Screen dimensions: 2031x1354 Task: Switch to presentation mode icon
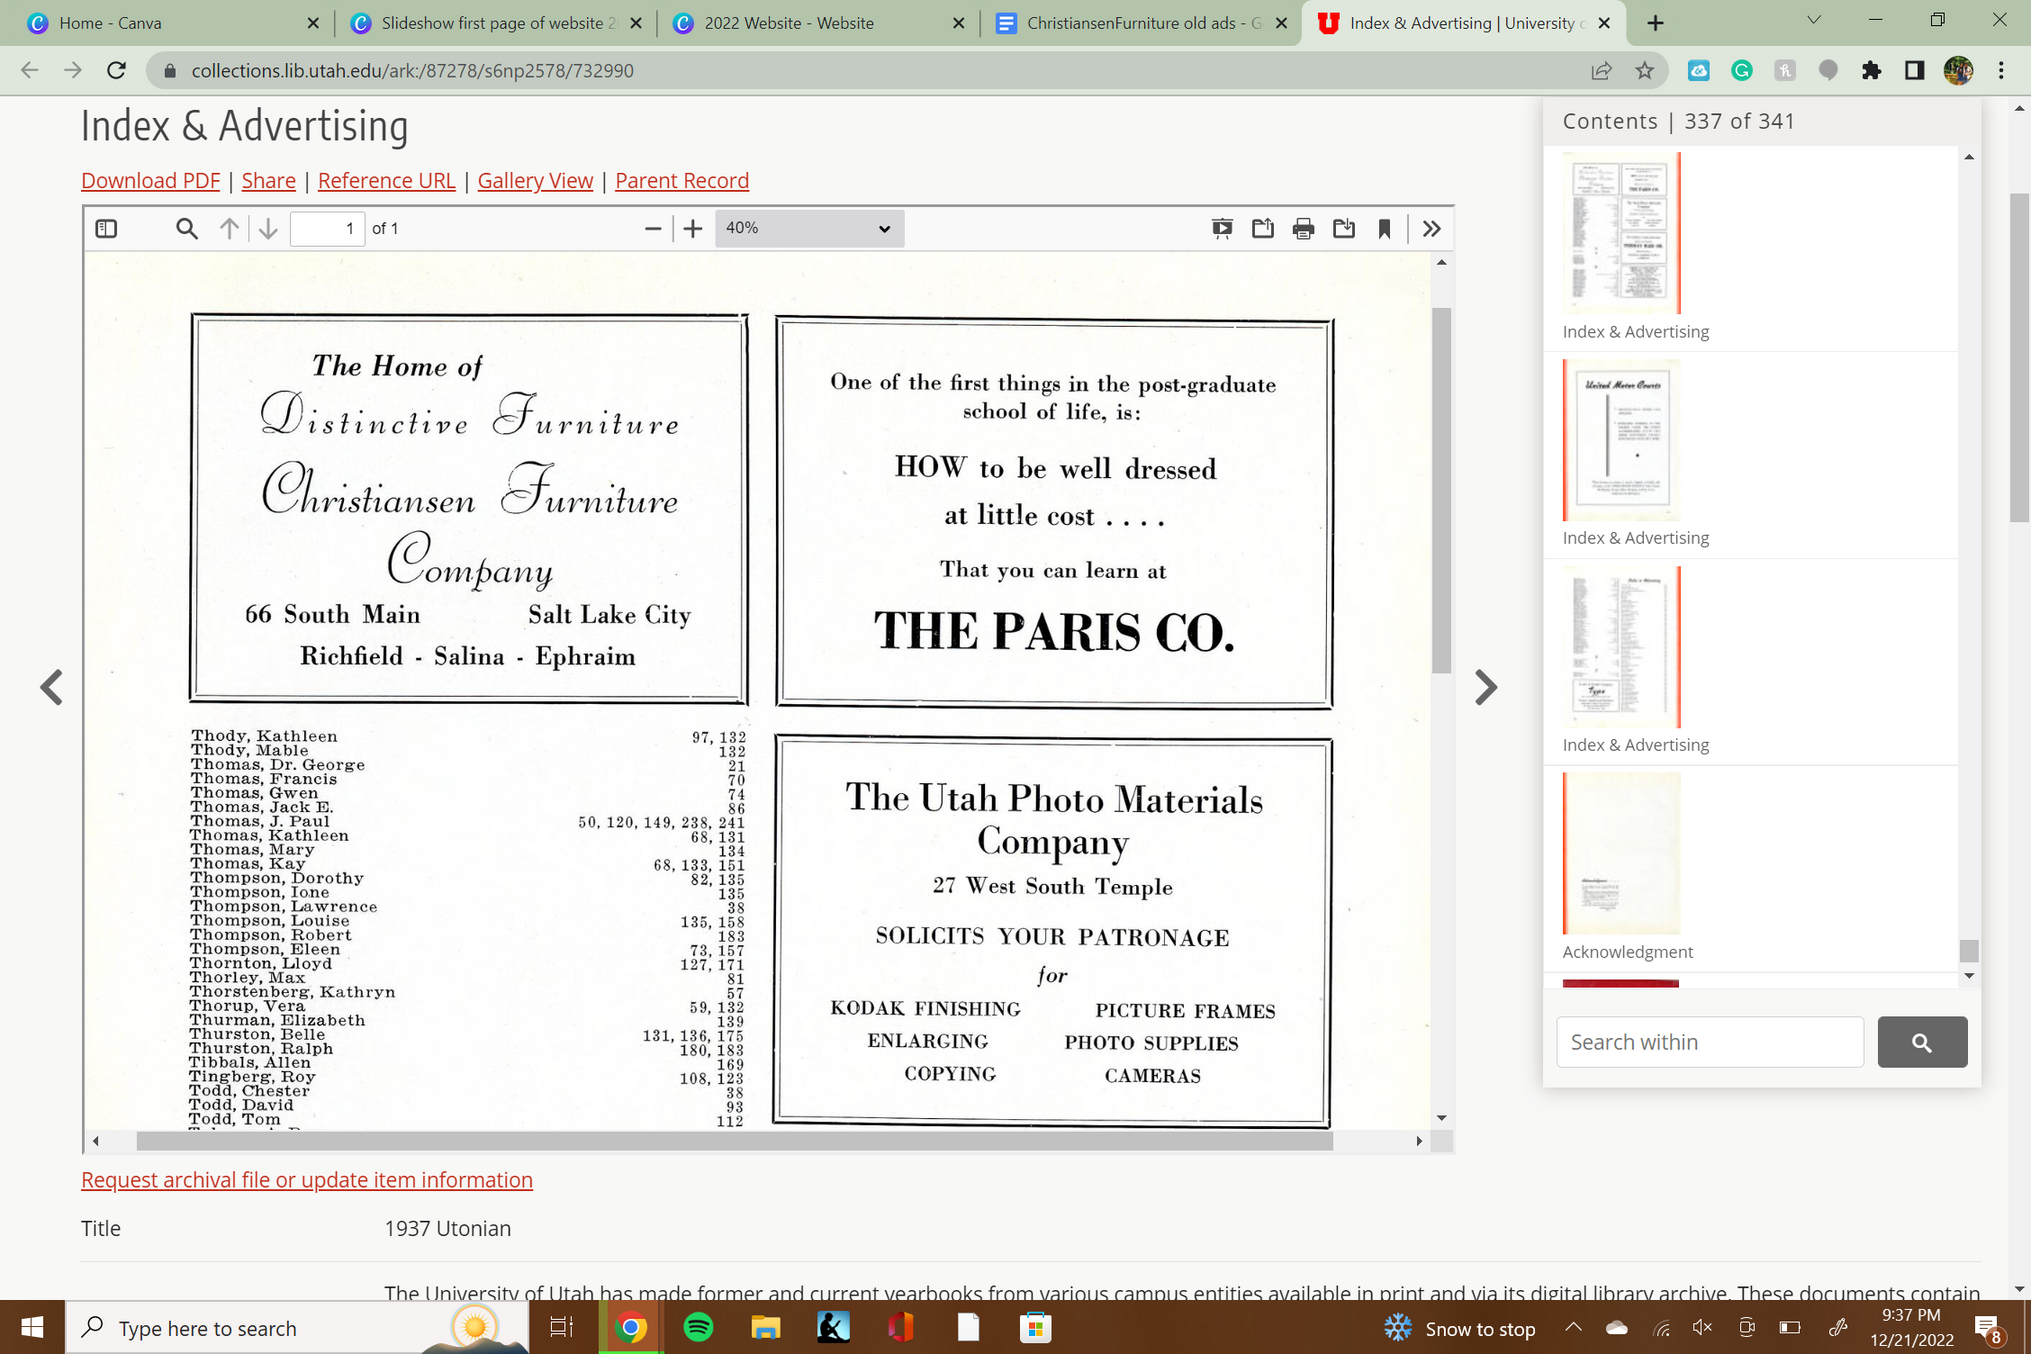[1221, 228]
